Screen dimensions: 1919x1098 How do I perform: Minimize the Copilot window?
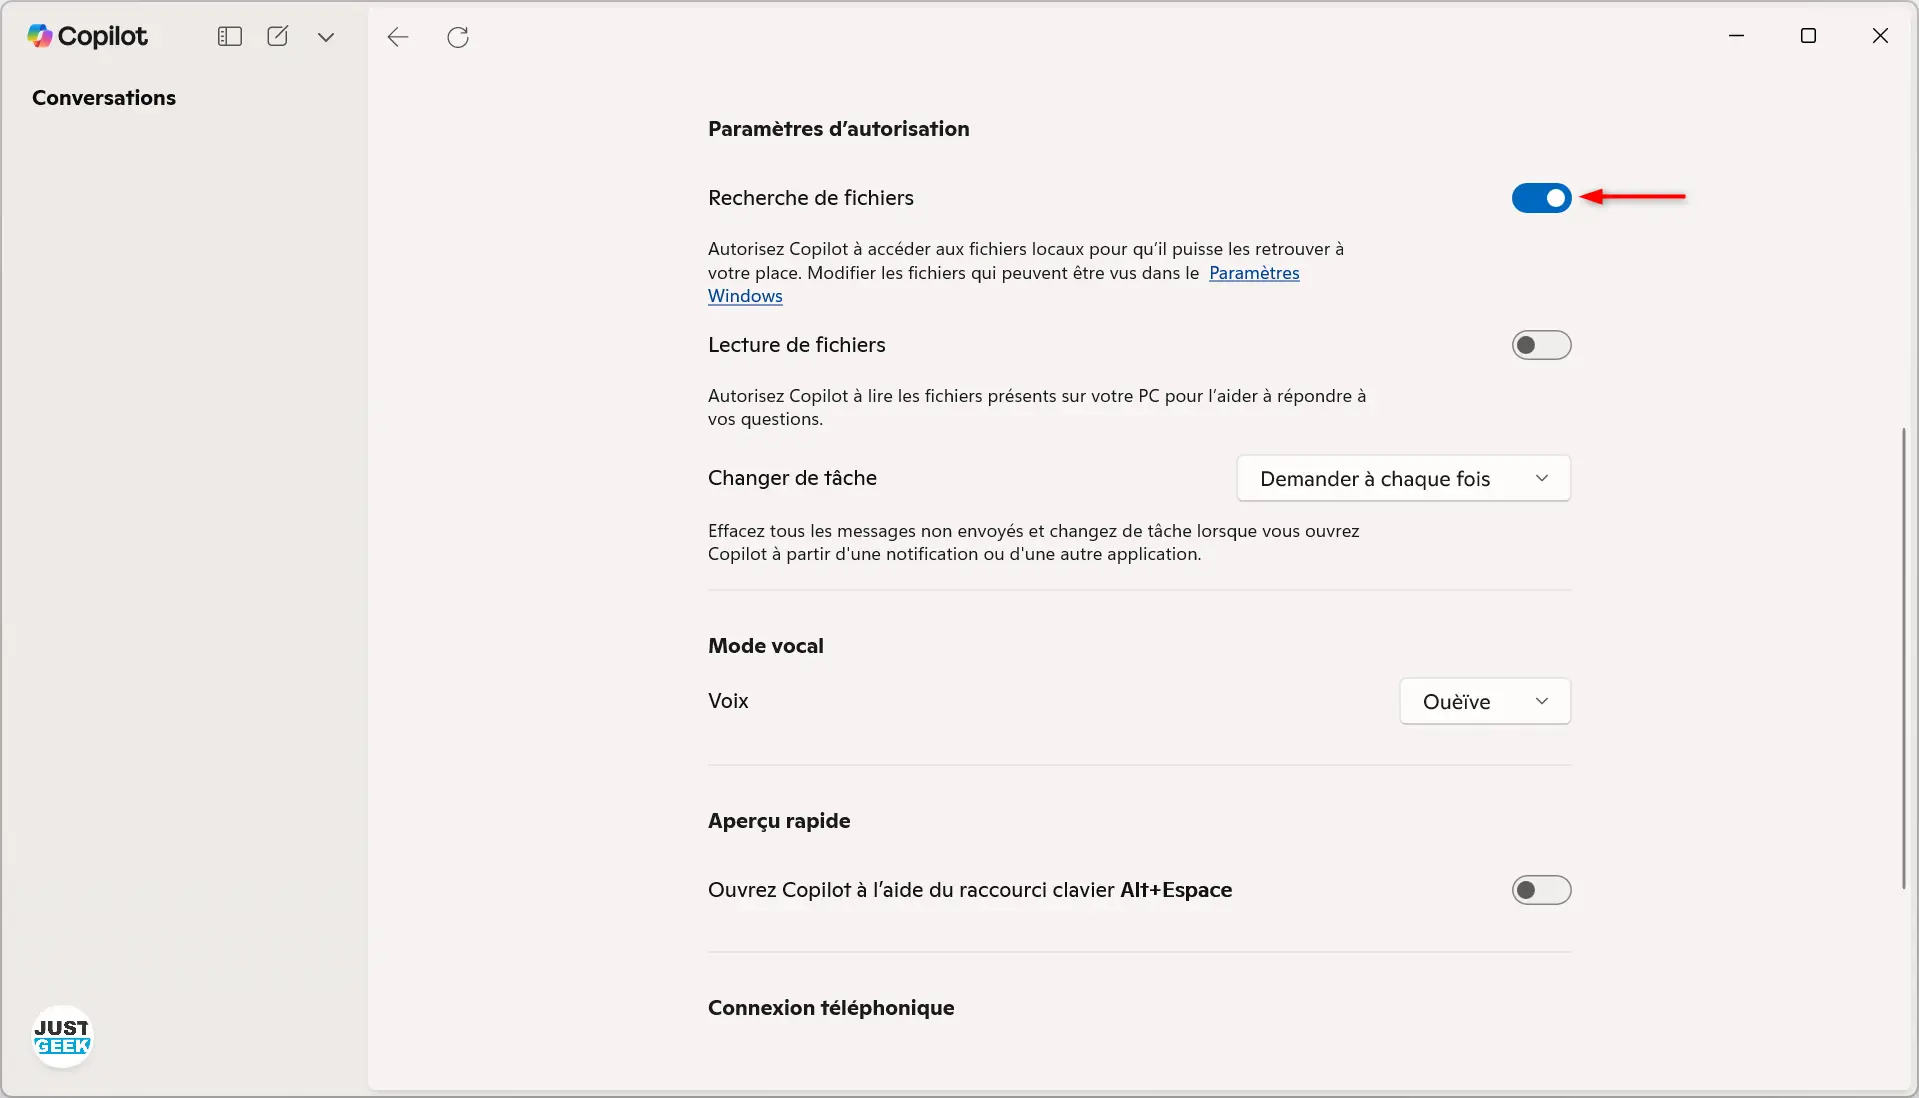coord(1737,36)
